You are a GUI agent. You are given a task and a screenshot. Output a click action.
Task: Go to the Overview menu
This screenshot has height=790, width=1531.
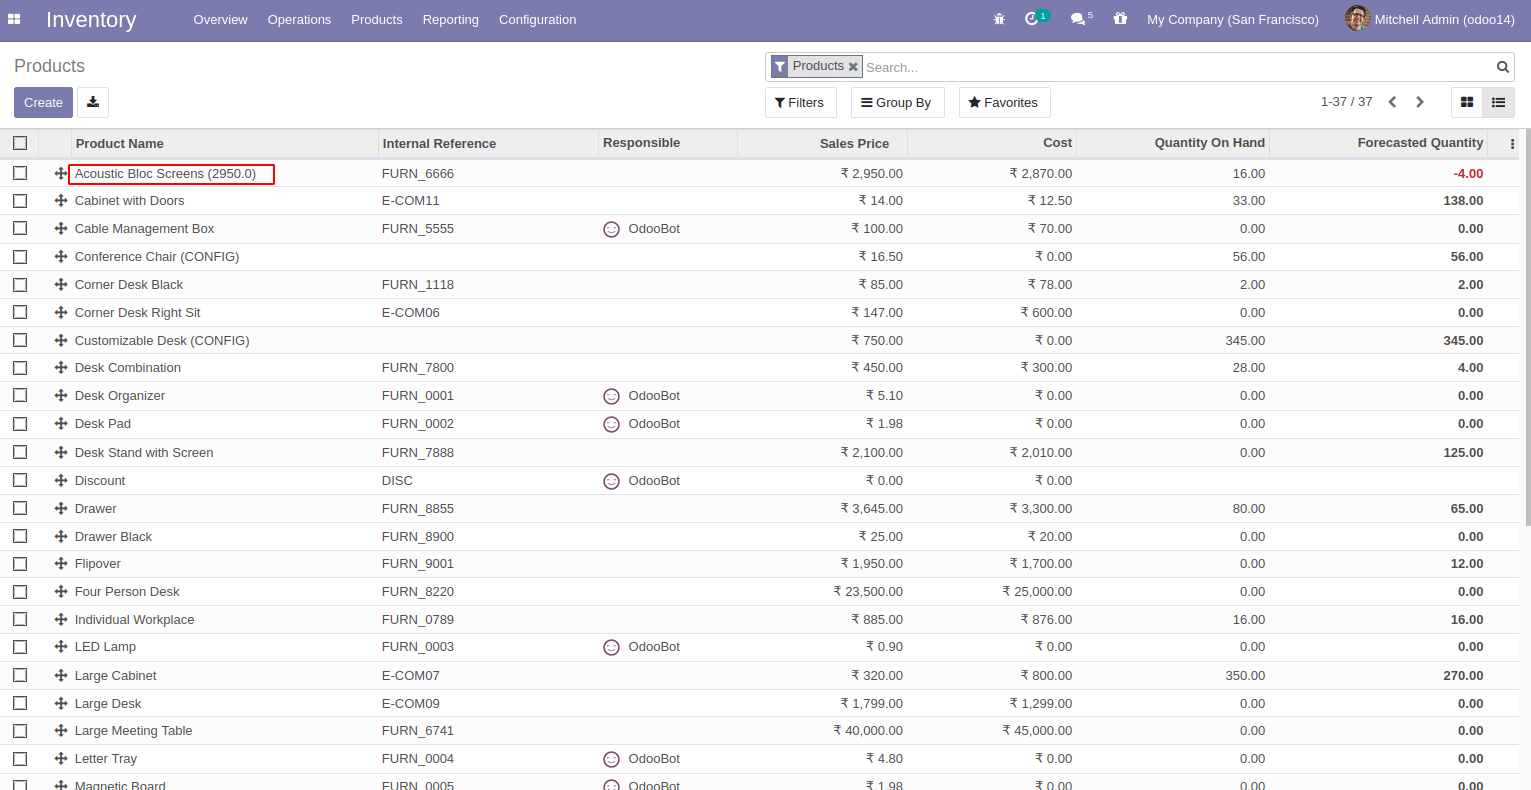[x=220, y=19]
